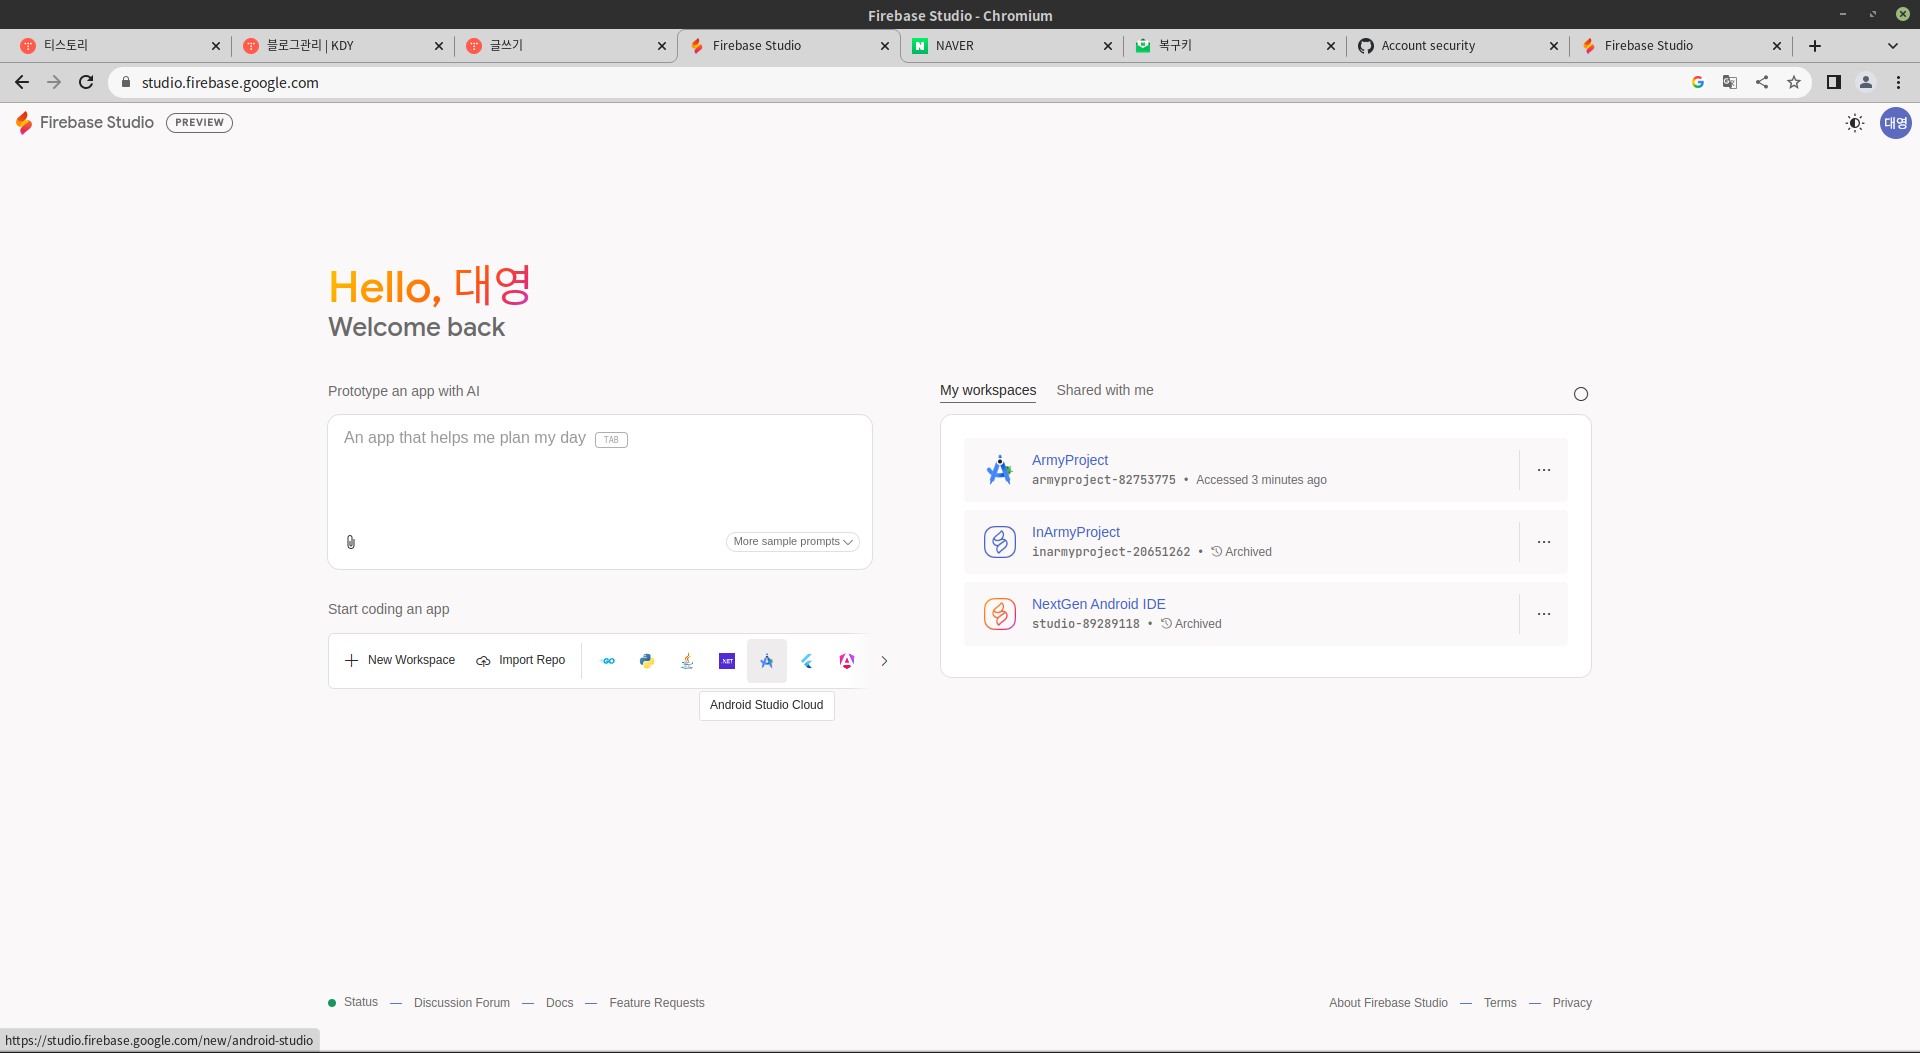Screen dimensions: 1920x1053
Task: Select the .NET template icon
Action: pyautogui.click(x=727, y=661)
